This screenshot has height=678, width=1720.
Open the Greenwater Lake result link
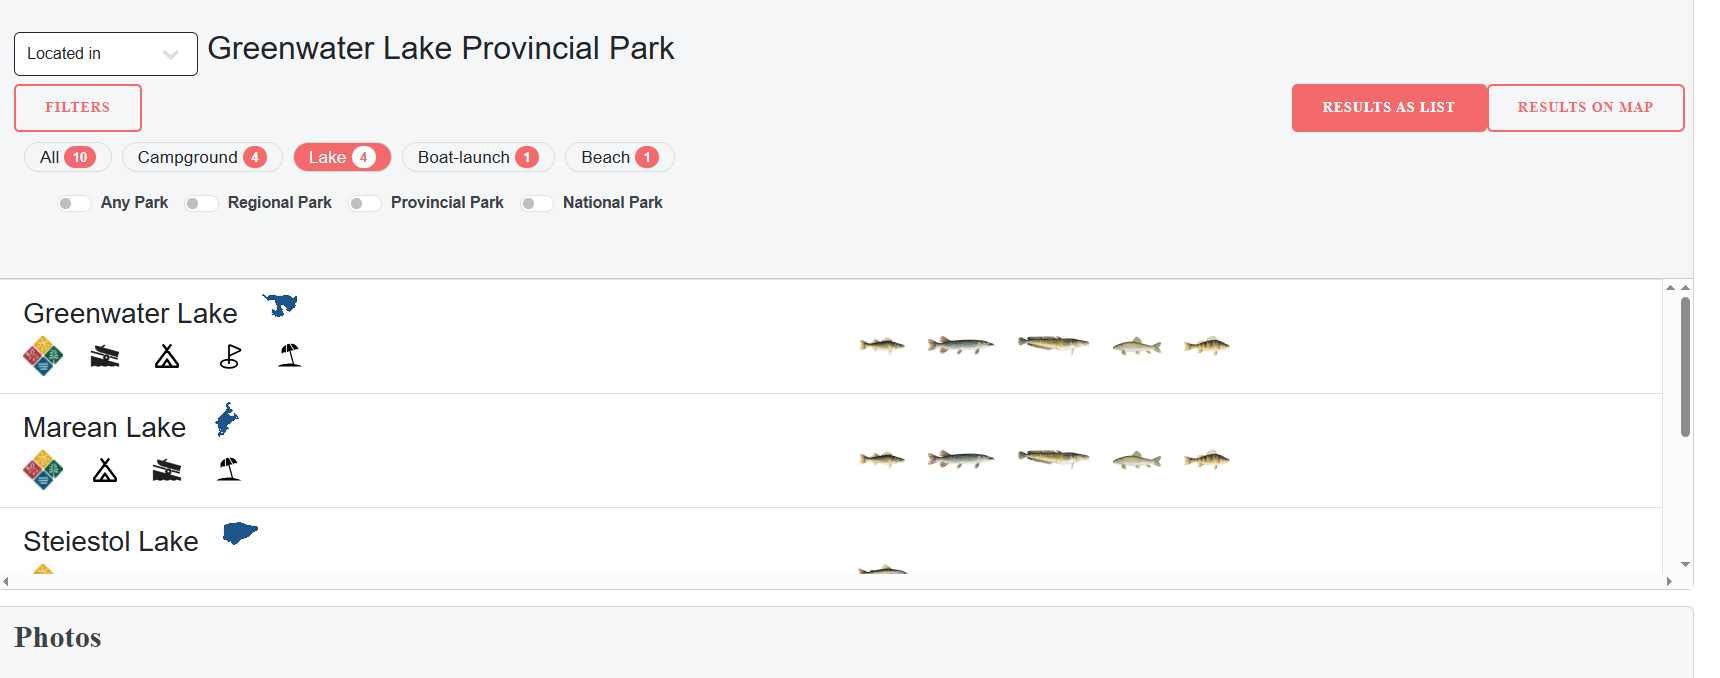(130, 312)
